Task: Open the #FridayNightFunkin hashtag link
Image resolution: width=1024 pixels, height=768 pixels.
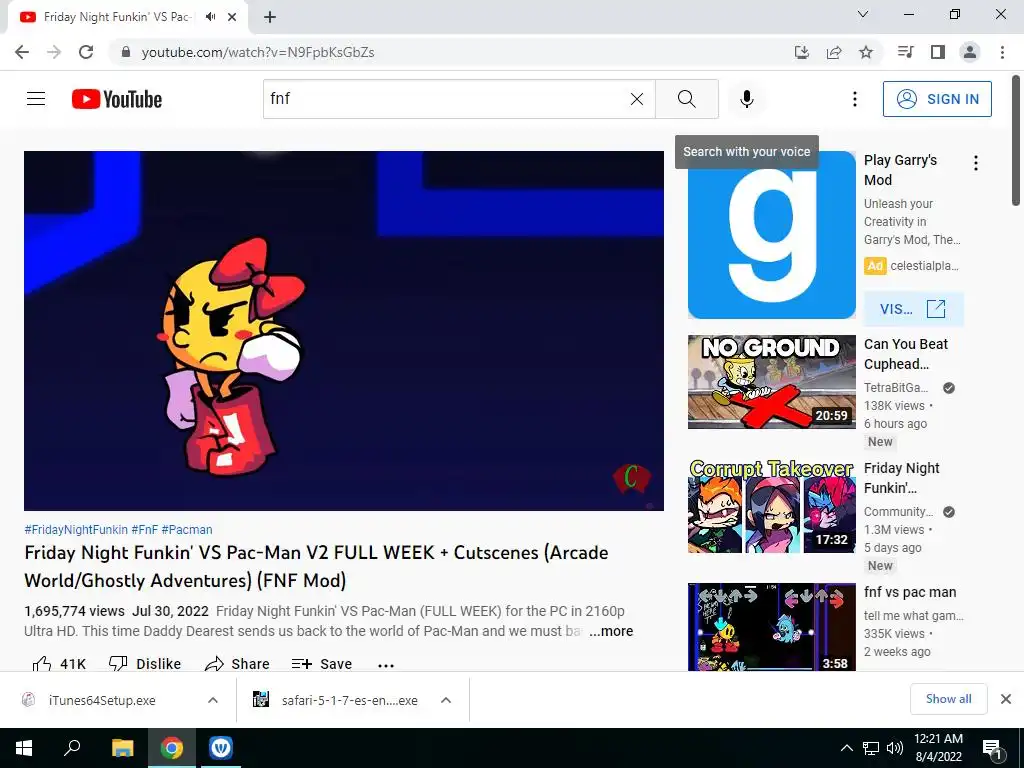Action: (x=76, y=530)
